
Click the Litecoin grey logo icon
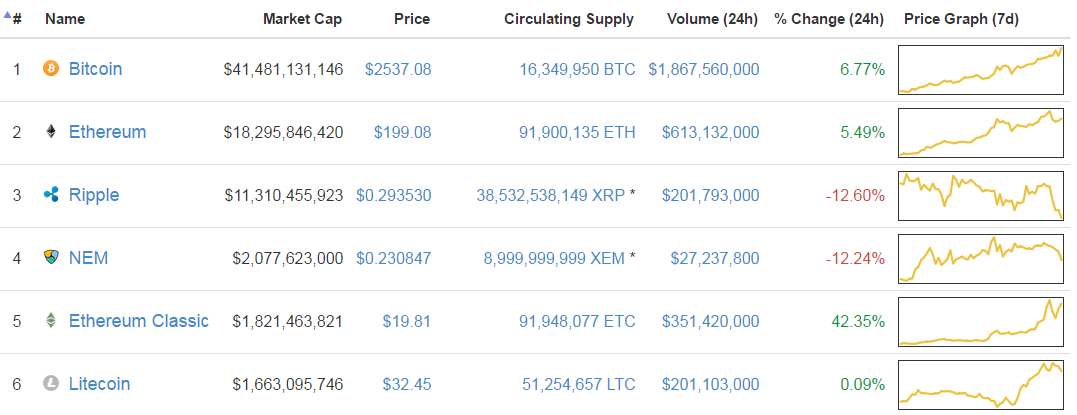click(51, 383)
